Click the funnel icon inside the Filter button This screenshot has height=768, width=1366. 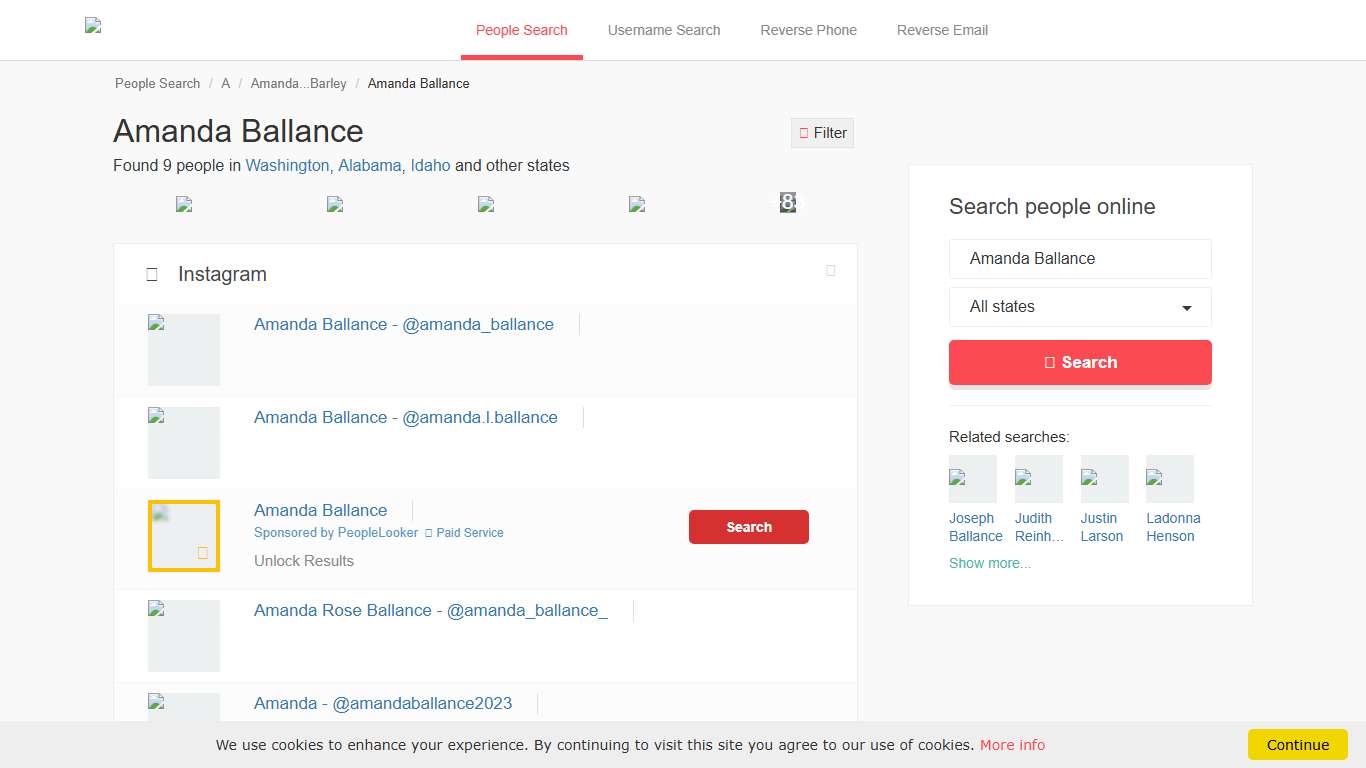(804, 132)
